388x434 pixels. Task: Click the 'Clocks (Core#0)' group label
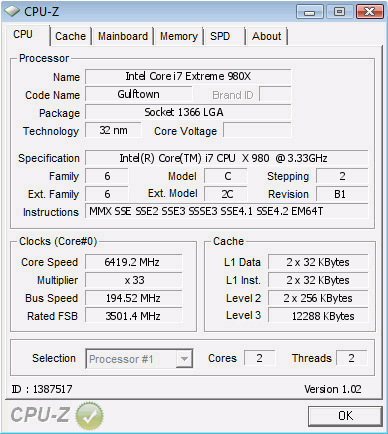pos(58,241)
